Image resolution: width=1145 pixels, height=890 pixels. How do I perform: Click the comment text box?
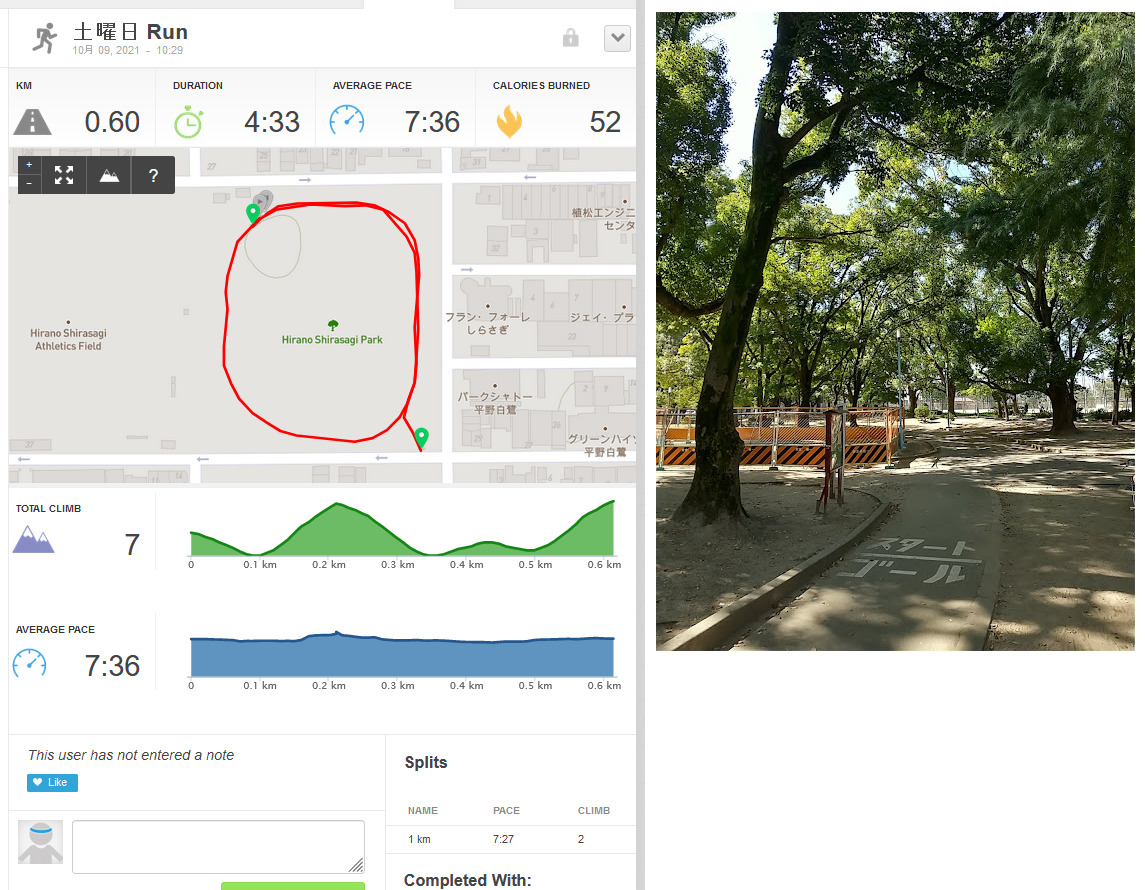point(218,847)
